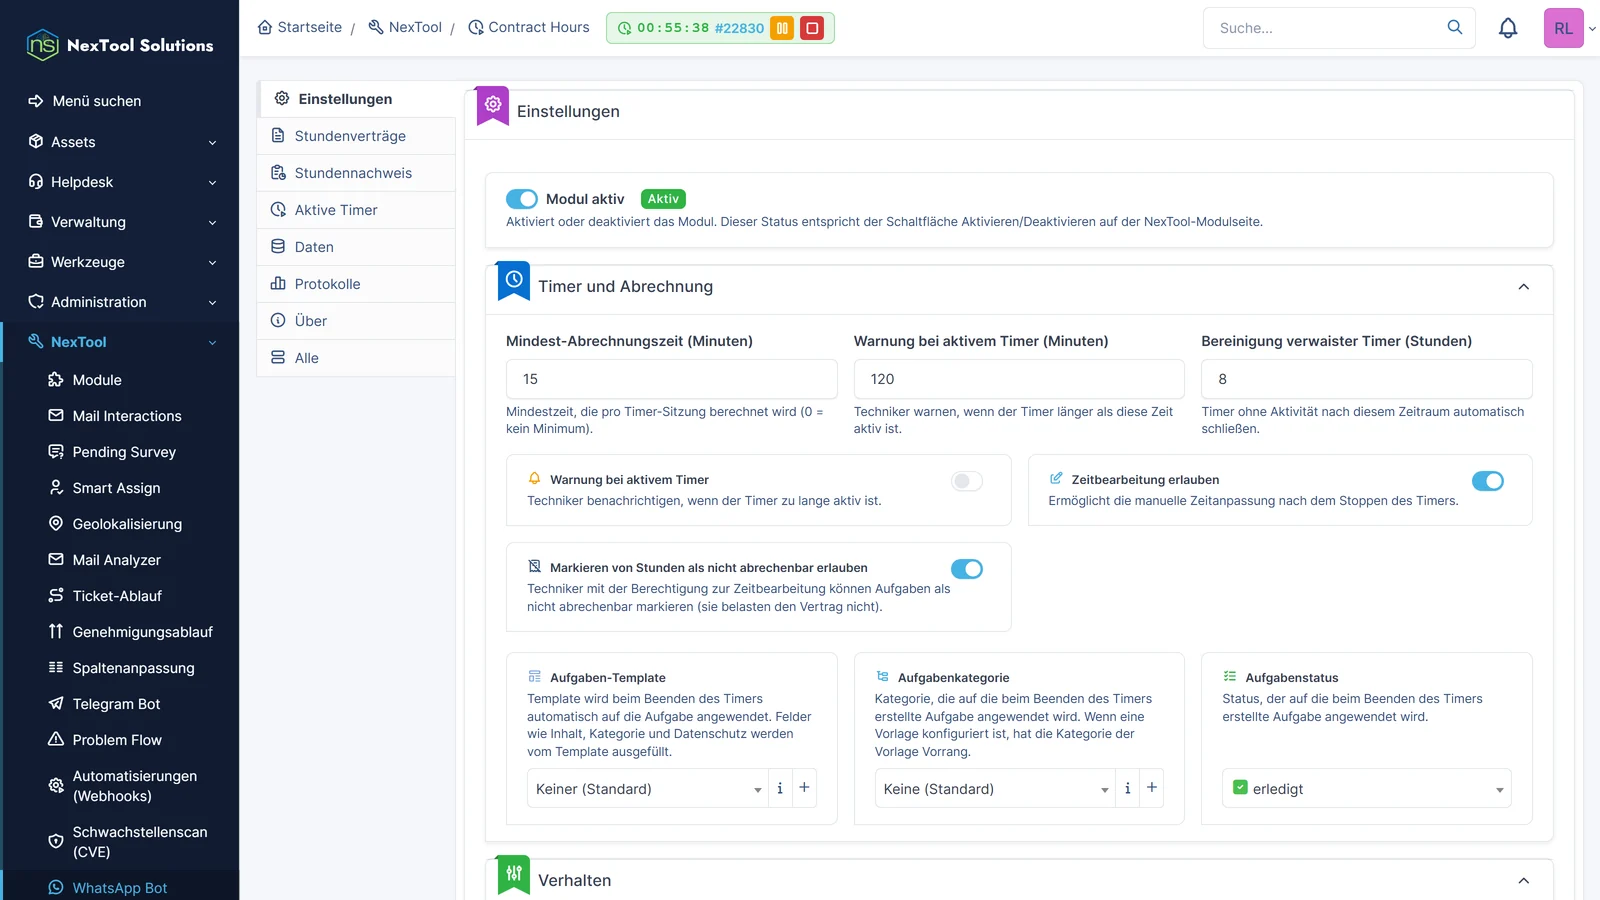Click Warnung bei aktivem Timer field 120
The image size is (1600, 900).
(1019, 379)
